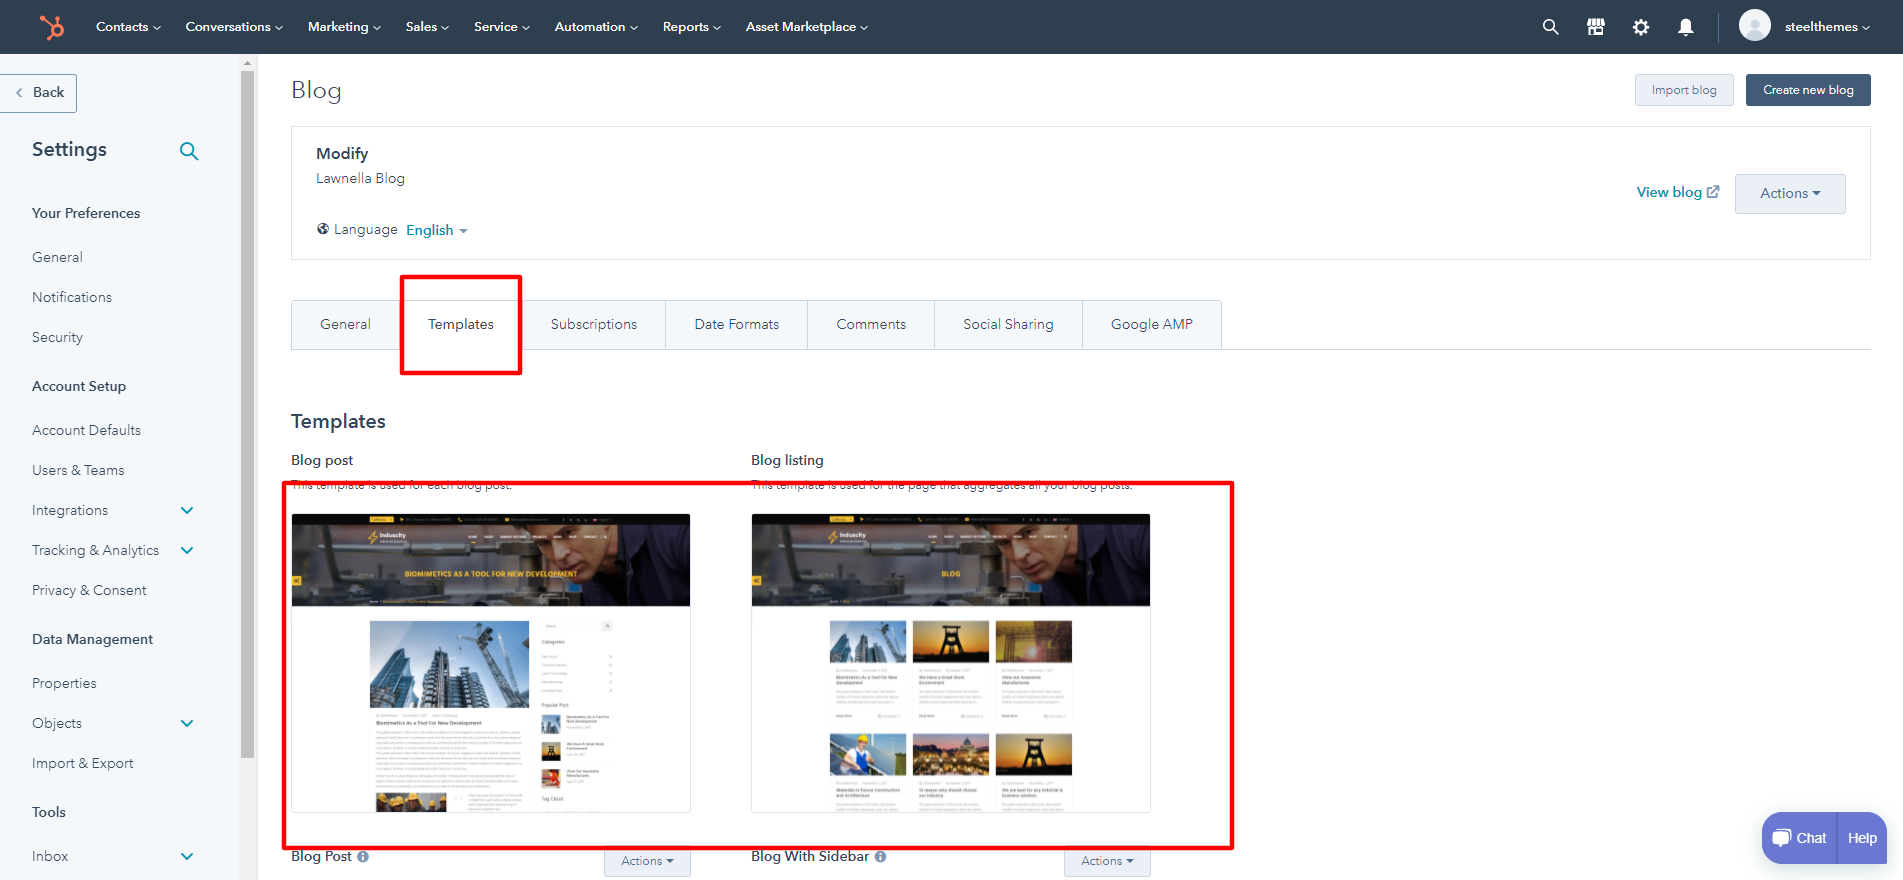Click the sidebar scrollbar up arrow
1903x880 pixels.
pyautogui.click(x=248, y=63)
